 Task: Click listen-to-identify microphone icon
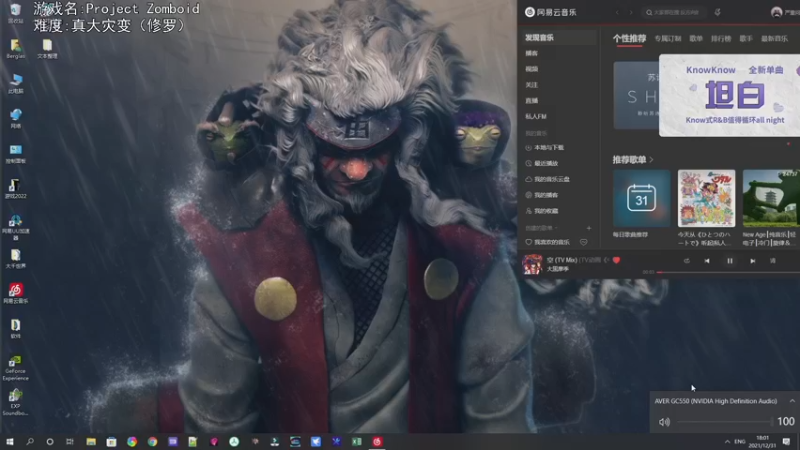(x=717, y=12)
